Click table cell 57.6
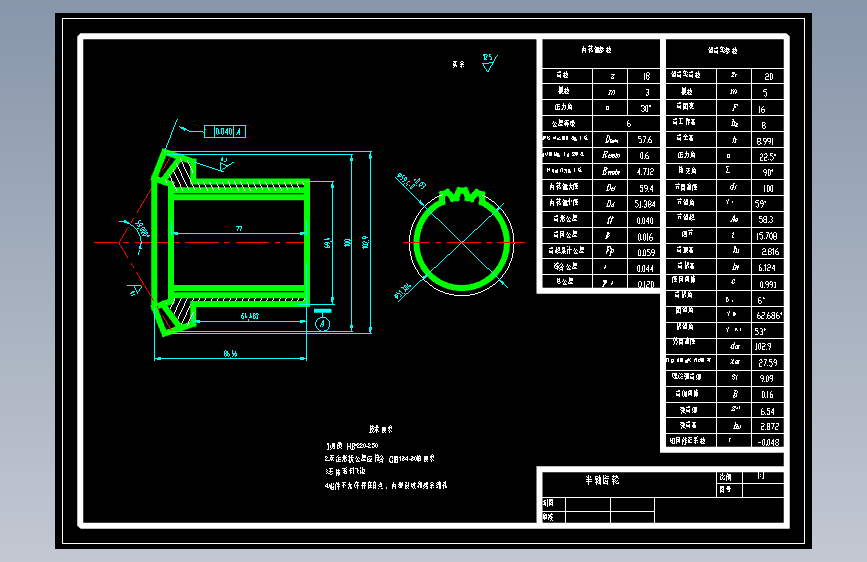Image resolution: width=867 pixels, height=562 pixels. (x=645, y=140)
